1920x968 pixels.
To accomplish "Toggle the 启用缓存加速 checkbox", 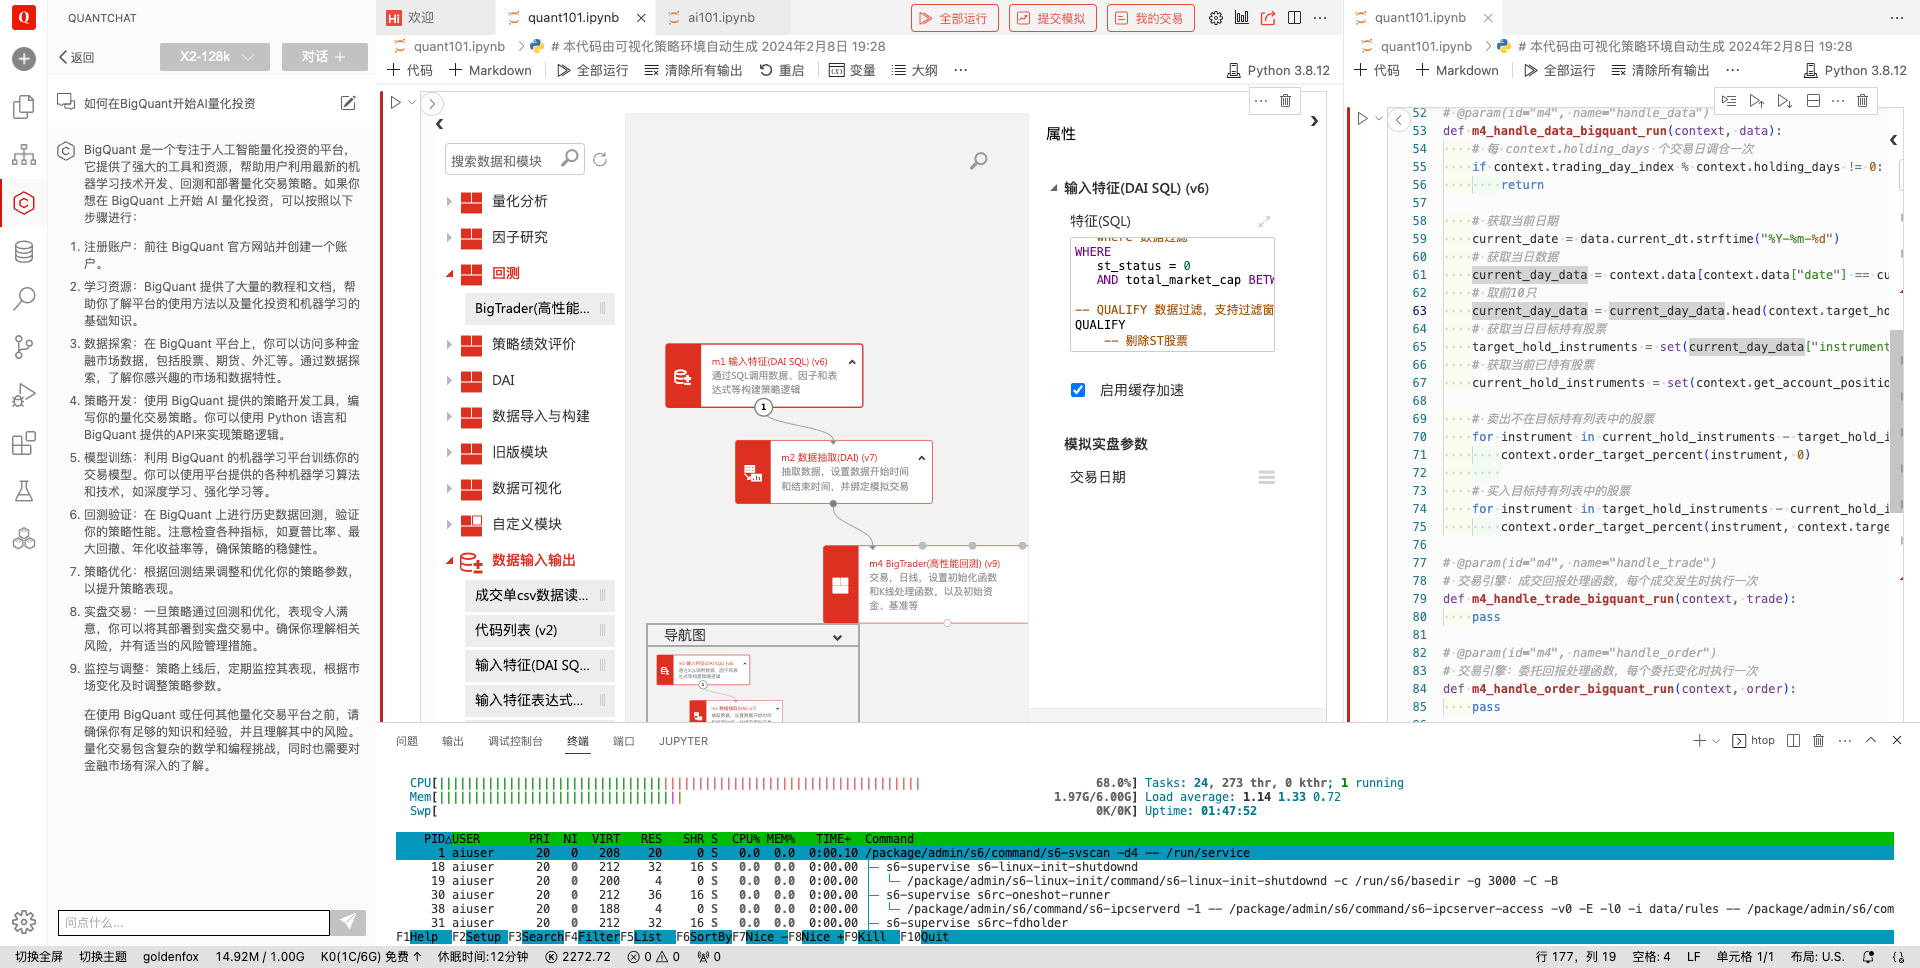I will pos(1078,390).
